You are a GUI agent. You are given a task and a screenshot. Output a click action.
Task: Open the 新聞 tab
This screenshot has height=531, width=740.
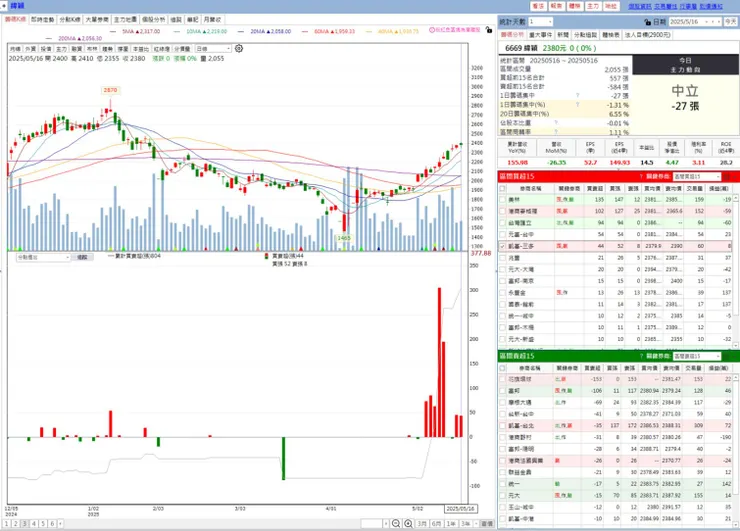point(563,35)
